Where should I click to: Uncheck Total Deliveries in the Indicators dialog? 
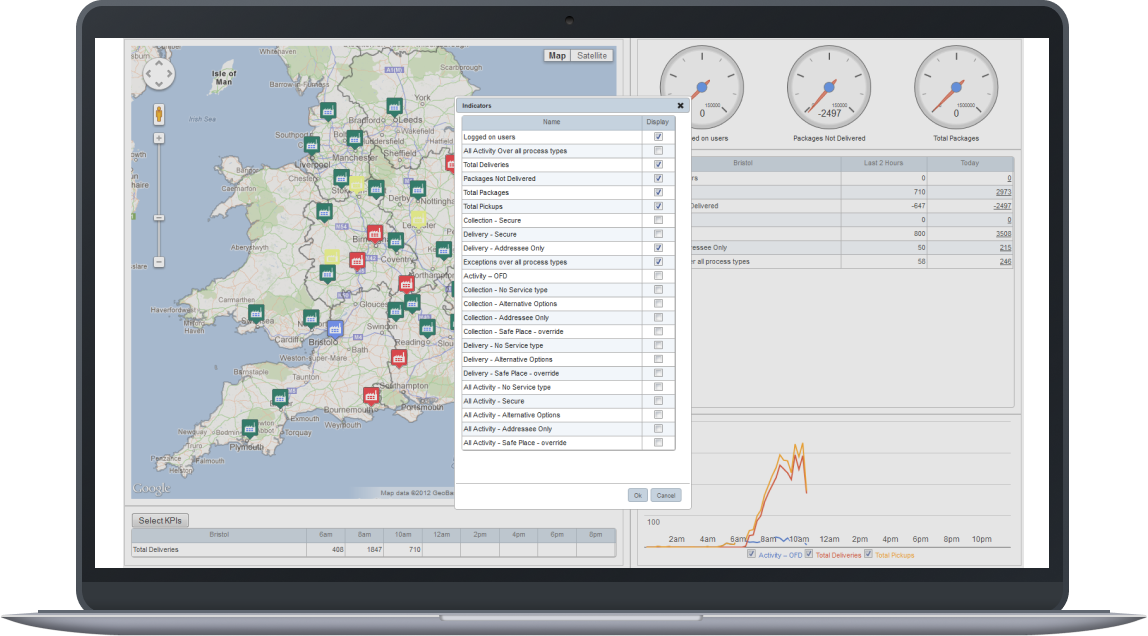(x=658, y=164)
